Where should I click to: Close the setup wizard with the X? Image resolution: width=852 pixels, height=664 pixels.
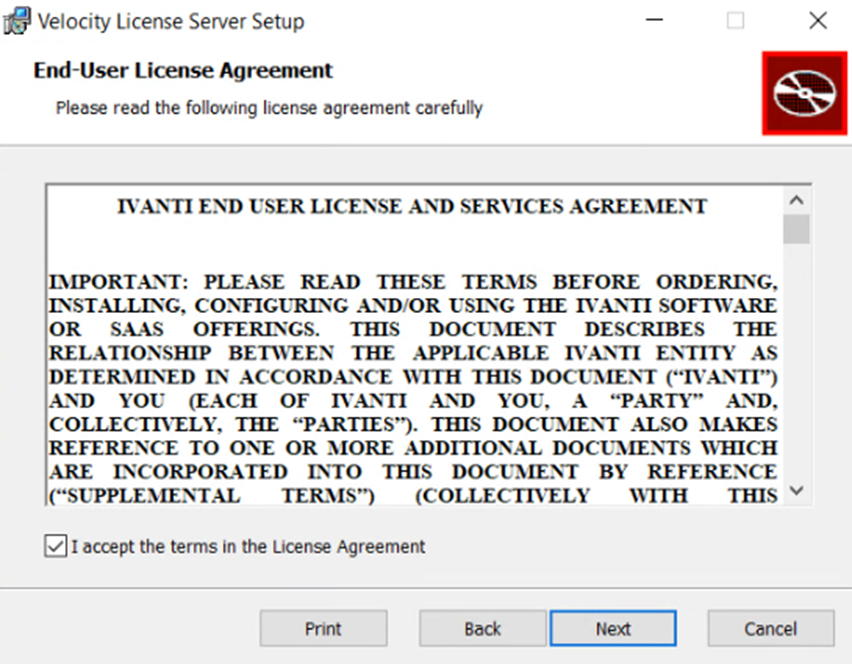click(x=817, y=20)
